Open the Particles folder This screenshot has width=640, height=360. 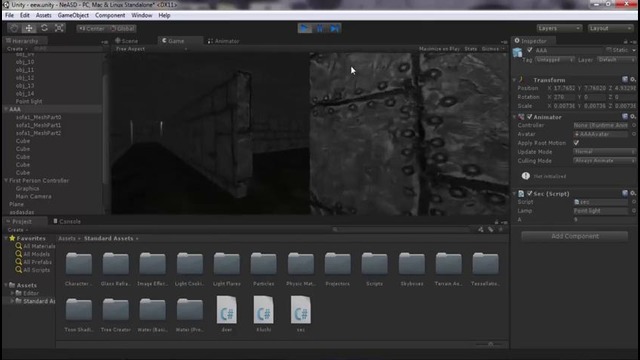point(263,269)
